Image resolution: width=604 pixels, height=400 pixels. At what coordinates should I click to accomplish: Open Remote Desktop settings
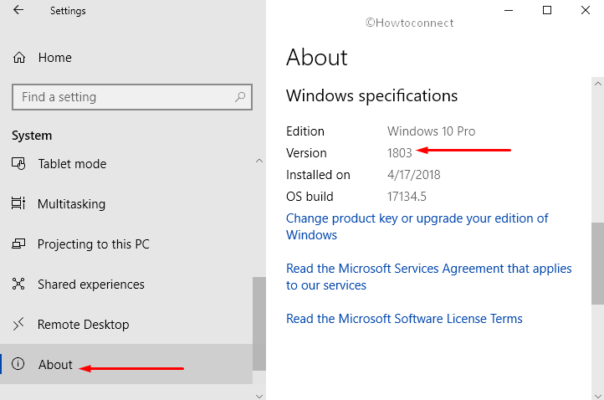click(x=83, y=324)
